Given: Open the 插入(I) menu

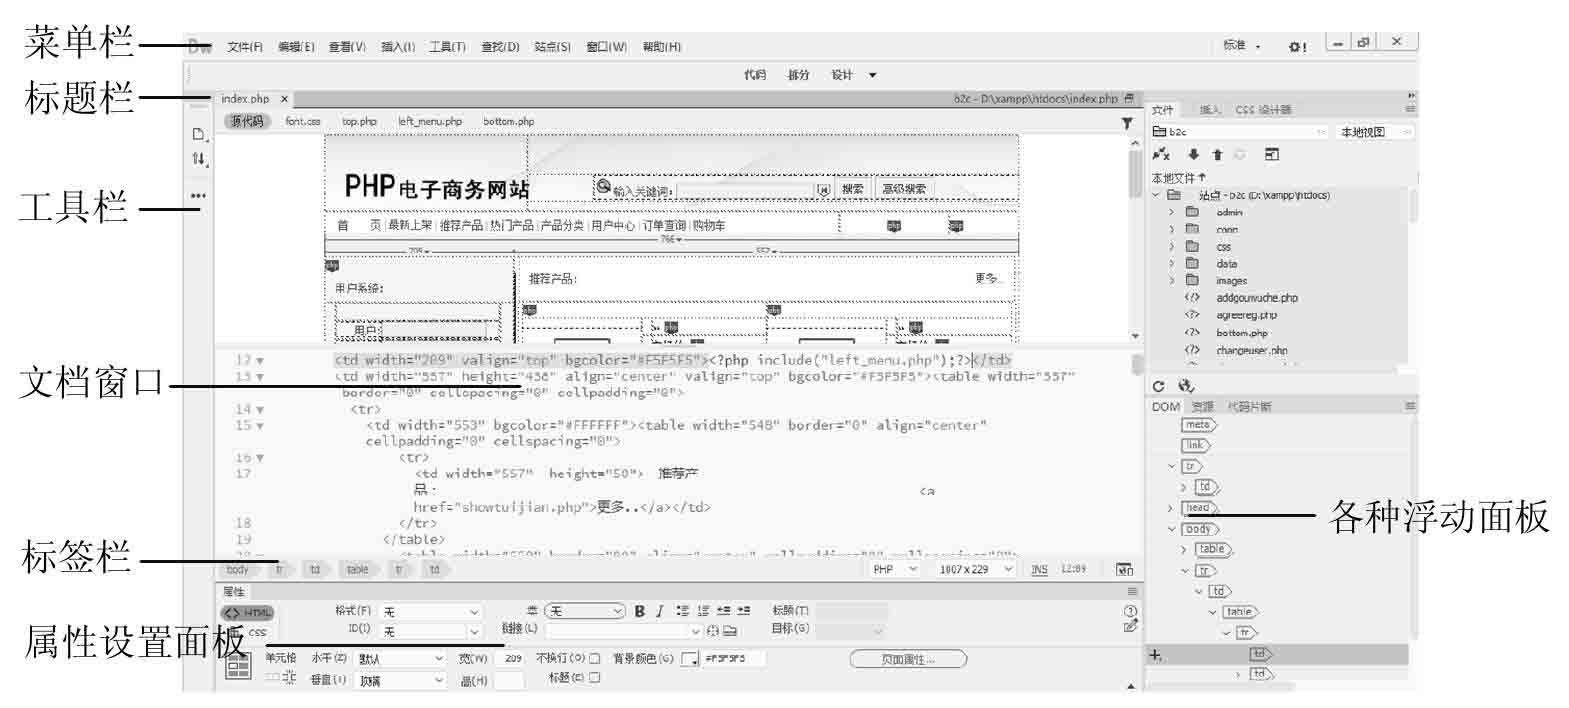Looking at the screenshot, I should pyautogui.click(x=398, y=47).
